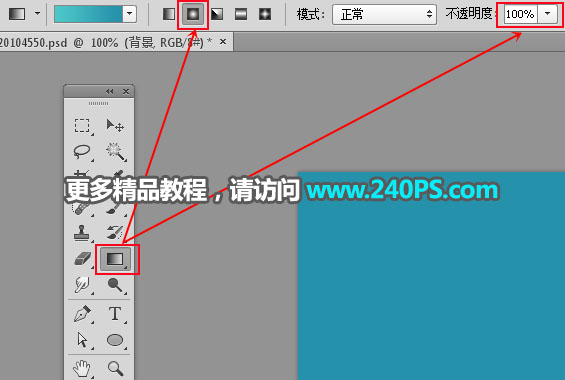Choose the Radial Gradient style
The image size is (565, 380).
click(x=193, y=14)
